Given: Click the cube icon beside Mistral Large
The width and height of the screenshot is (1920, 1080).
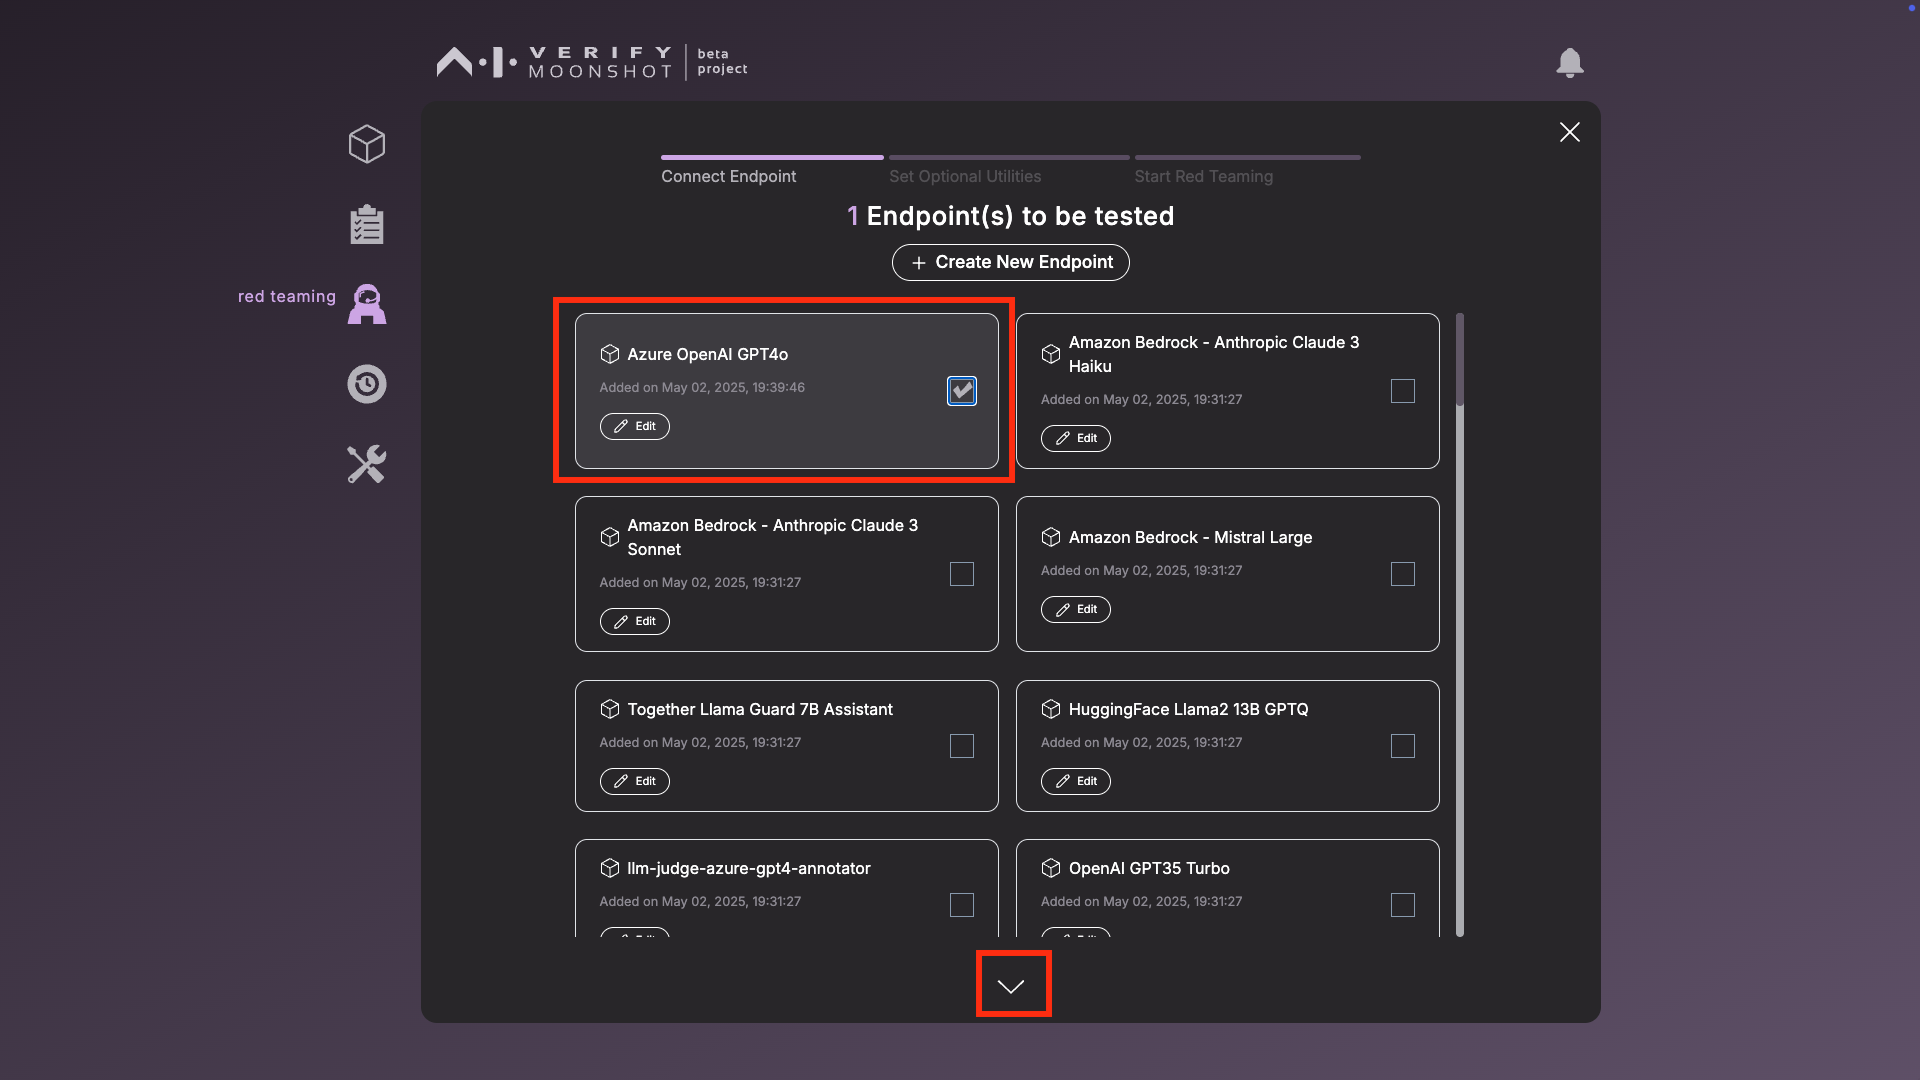Looking at the screenshot, I should click(x=1051, y=537).
